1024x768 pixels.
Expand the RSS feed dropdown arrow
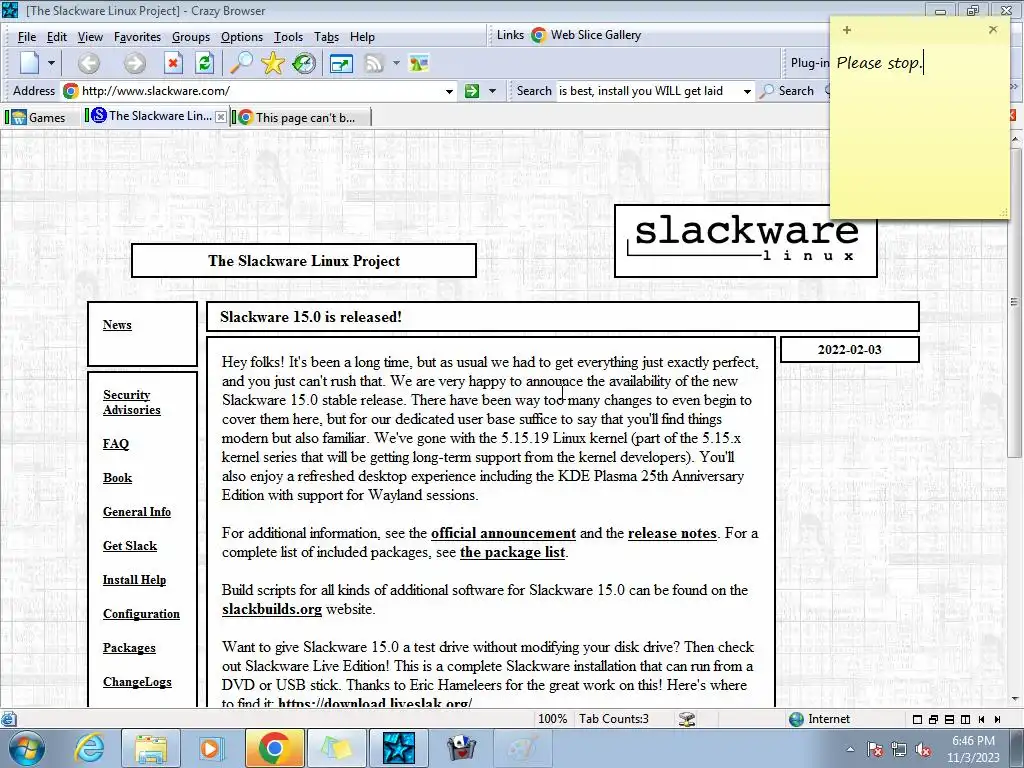(x=396, y=63)
